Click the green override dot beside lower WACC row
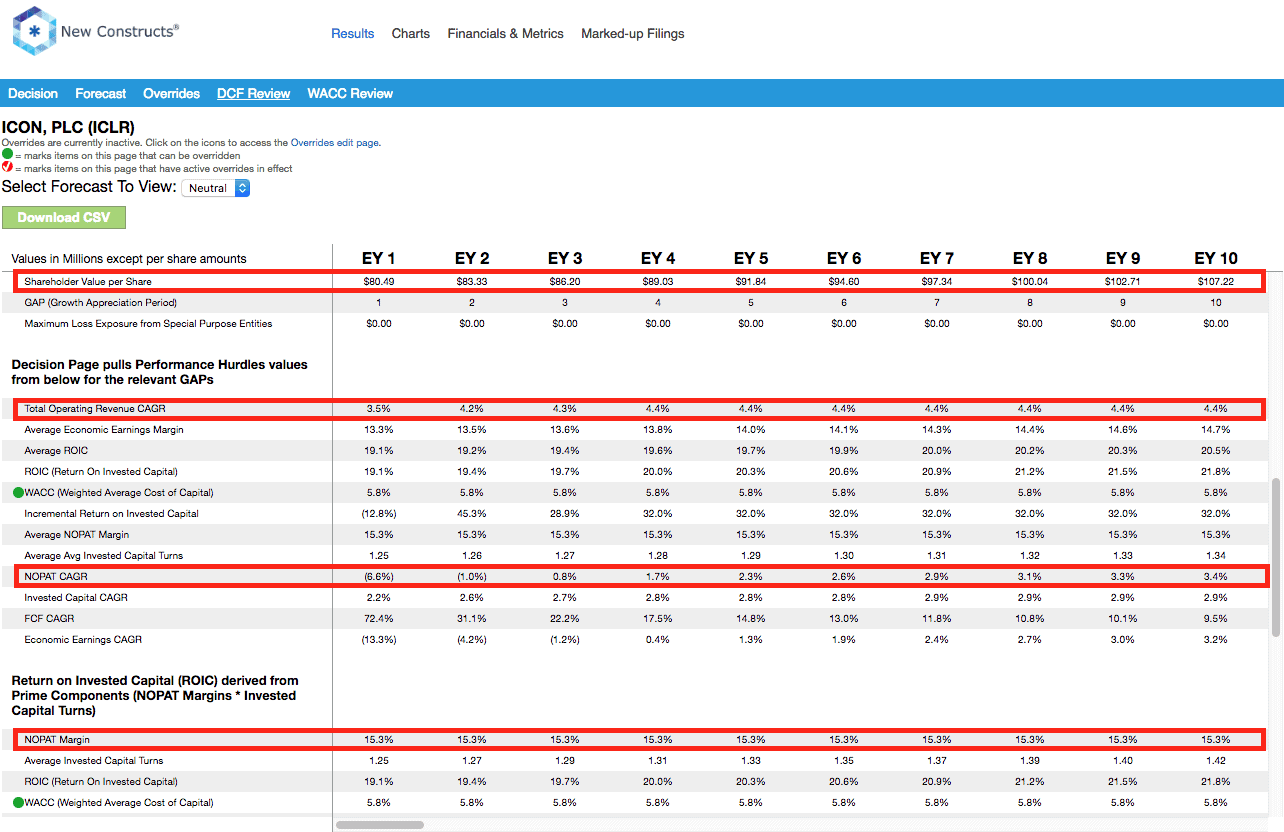 [x=18, y=802]
